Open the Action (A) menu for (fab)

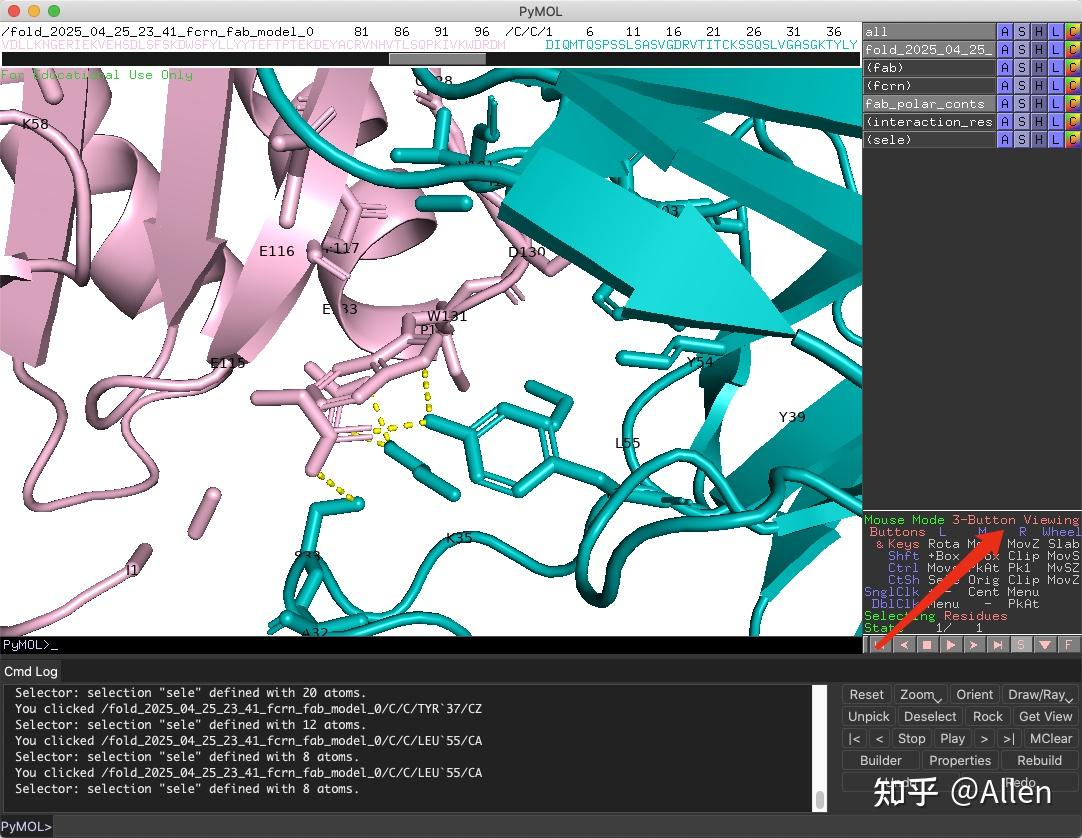pos(1005,67)
